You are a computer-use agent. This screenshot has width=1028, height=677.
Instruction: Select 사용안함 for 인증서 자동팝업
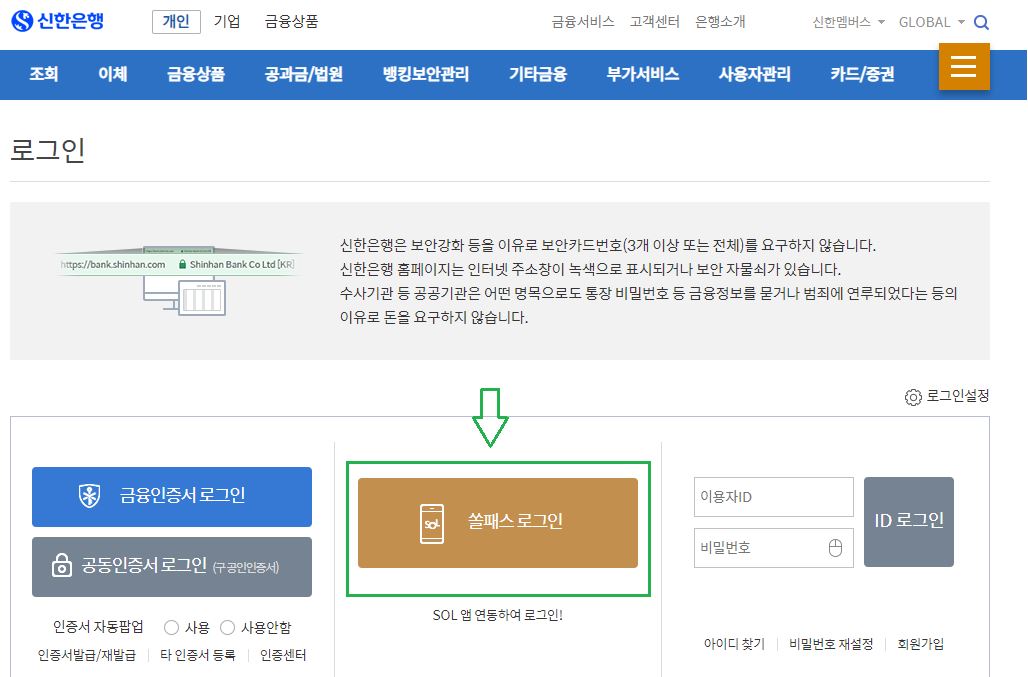[227, 627]
